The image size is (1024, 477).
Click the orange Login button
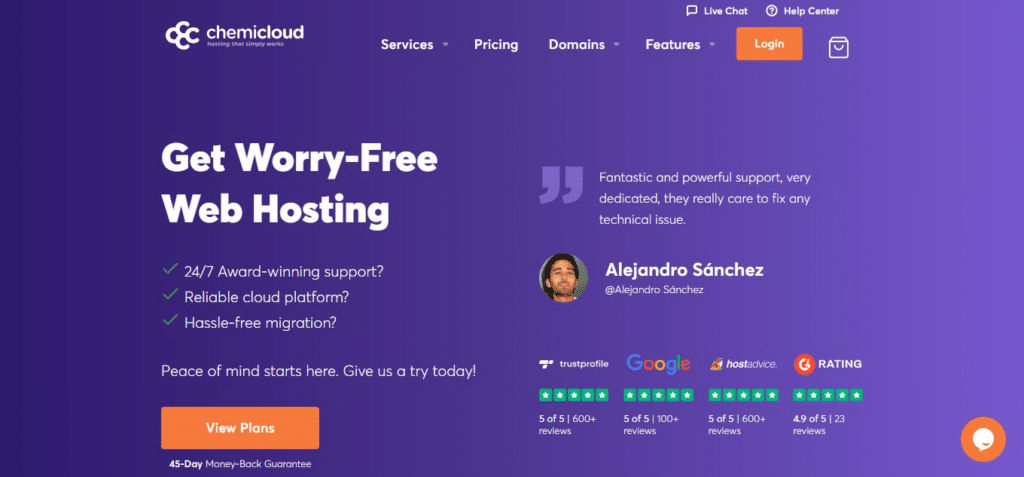tap(769, 44)
